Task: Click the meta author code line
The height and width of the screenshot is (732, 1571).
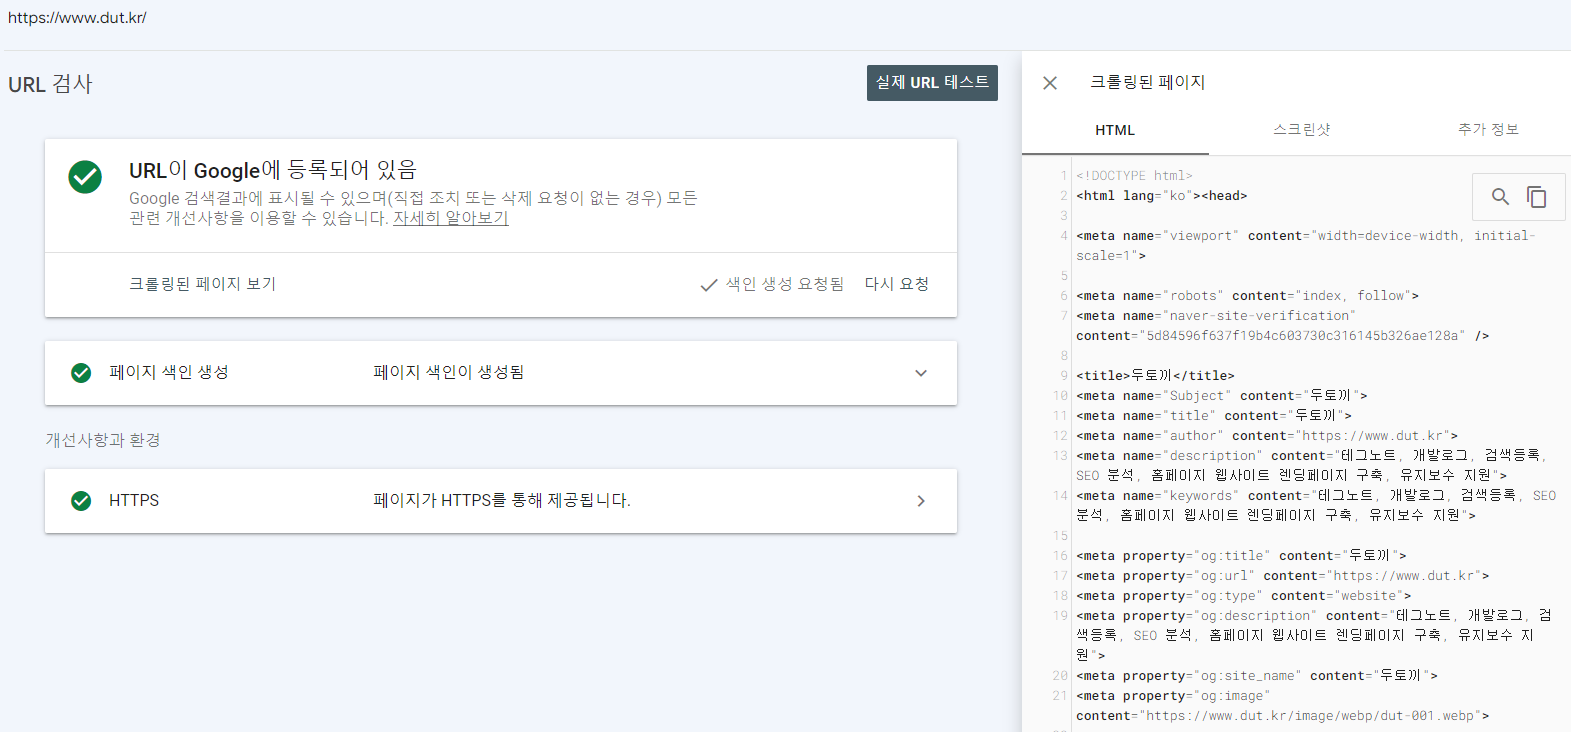Action: [x=1267, y=436]
